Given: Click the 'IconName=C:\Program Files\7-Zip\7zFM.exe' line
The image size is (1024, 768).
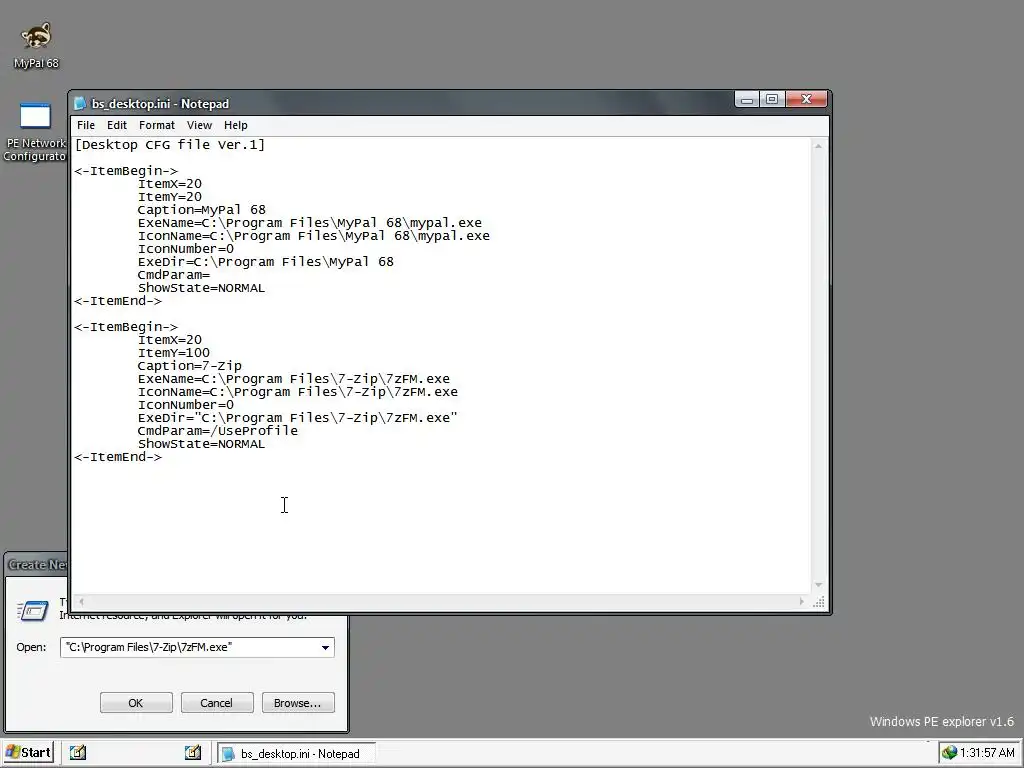Looking at the screenshot, I should 298,392.
